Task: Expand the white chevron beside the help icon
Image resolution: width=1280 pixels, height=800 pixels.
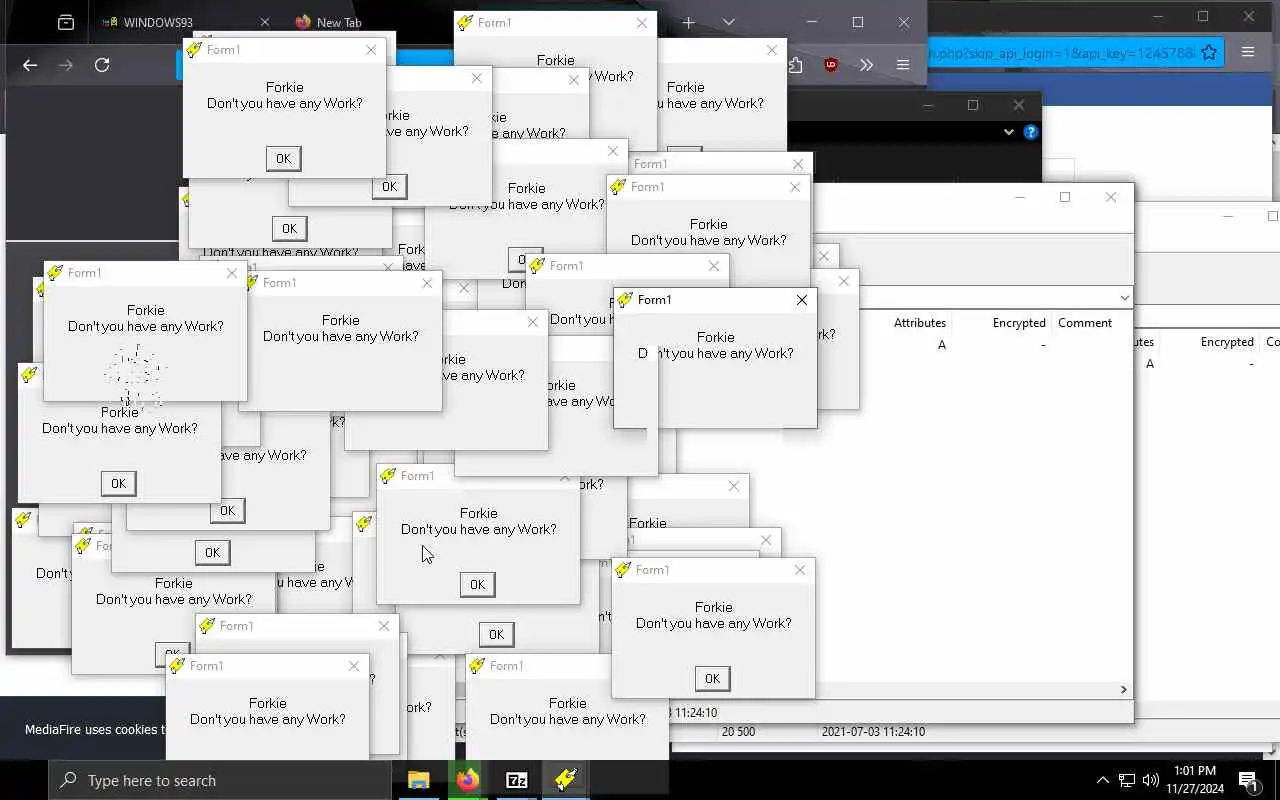Action: tap(1008, 132)
